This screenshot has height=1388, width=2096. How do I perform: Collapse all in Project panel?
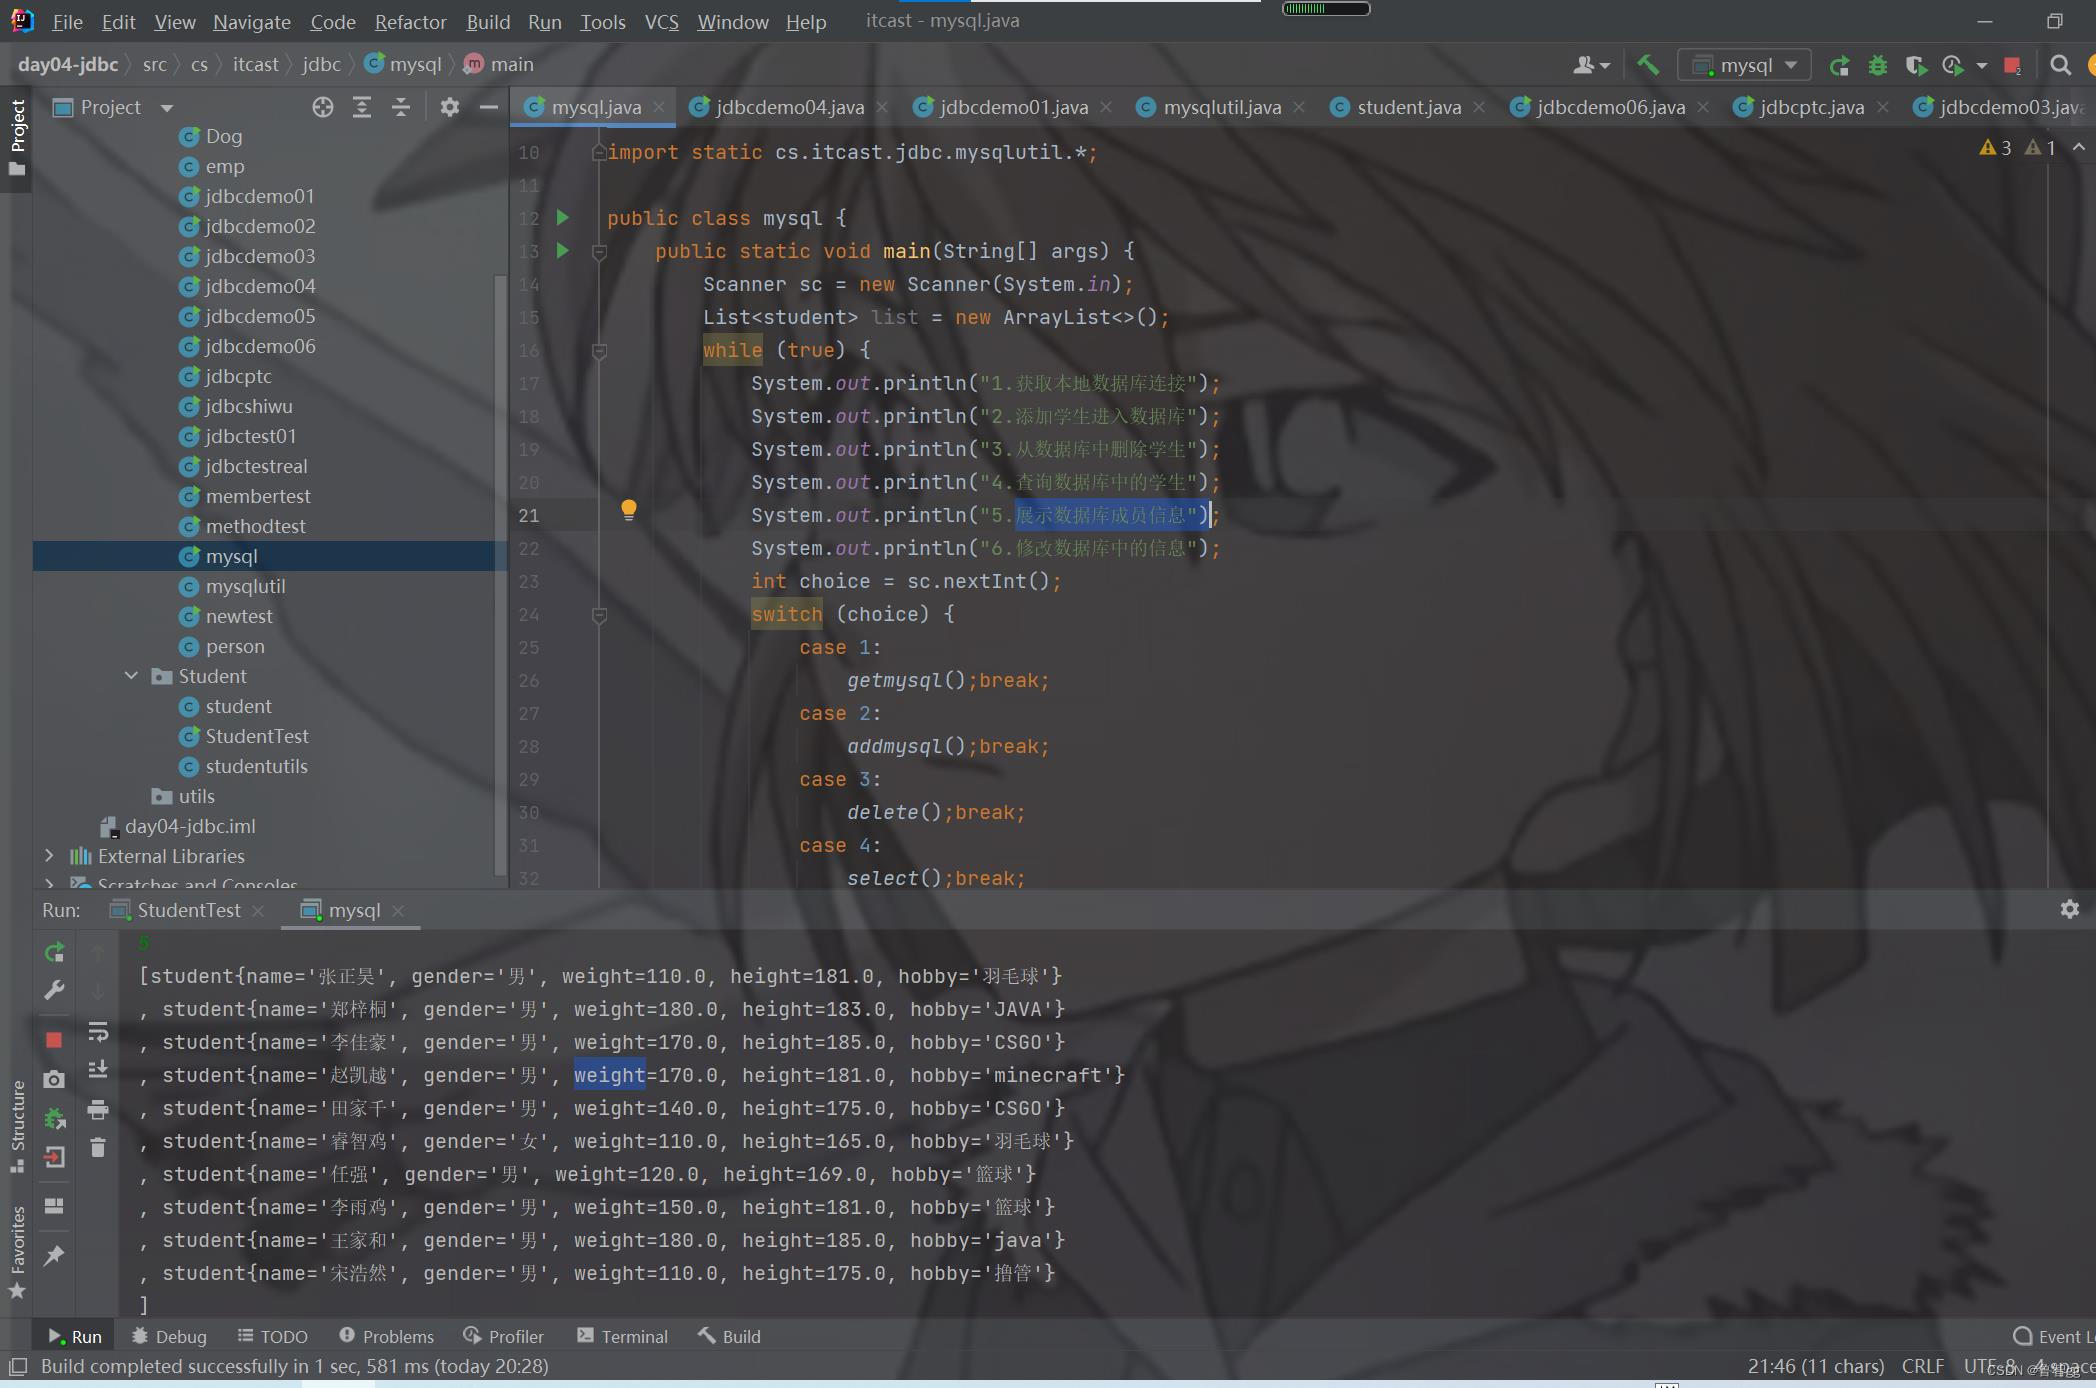coord(401,107)
